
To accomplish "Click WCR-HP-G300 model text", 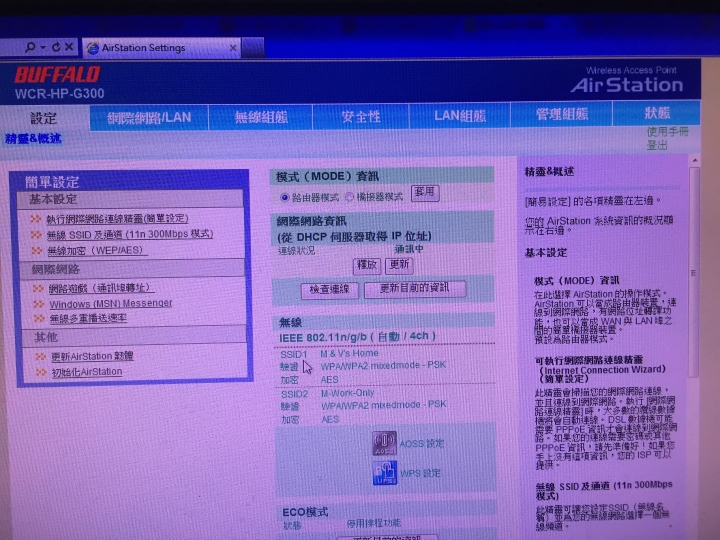I will click(60, 94).
